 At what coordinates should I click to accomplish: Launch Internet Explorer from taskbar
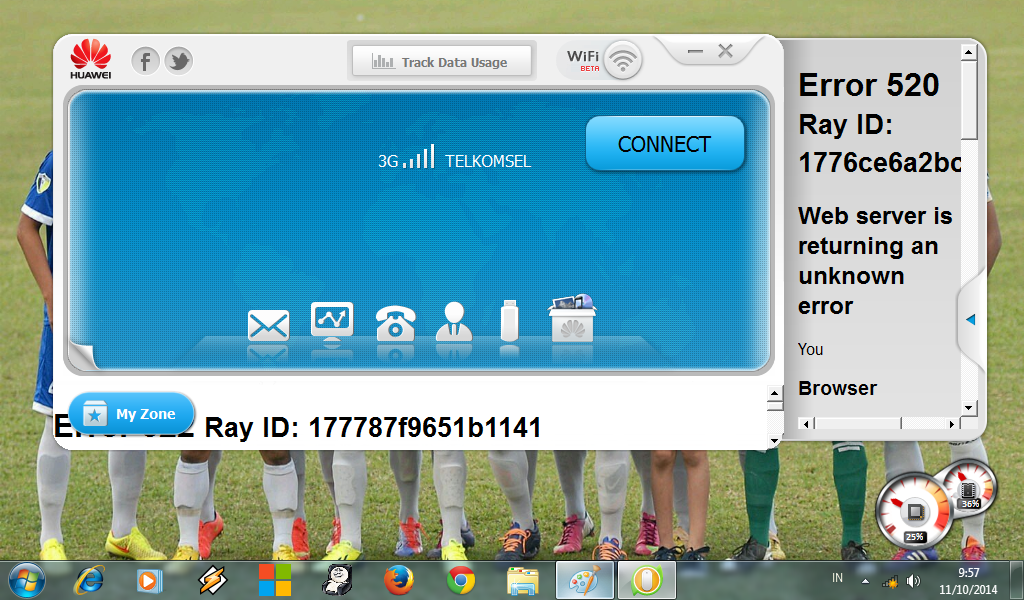89,580
